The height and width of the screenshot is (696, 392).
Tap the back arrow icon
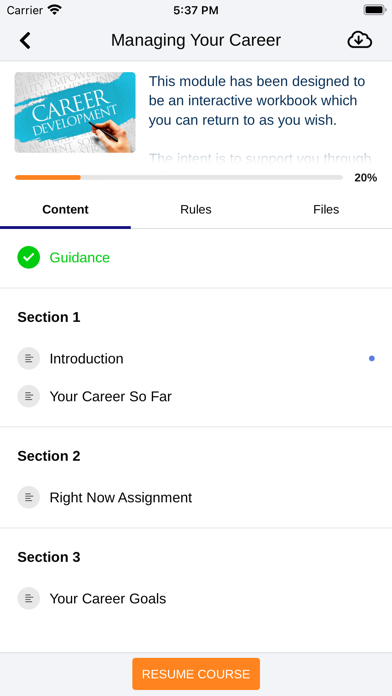(25, 40)
